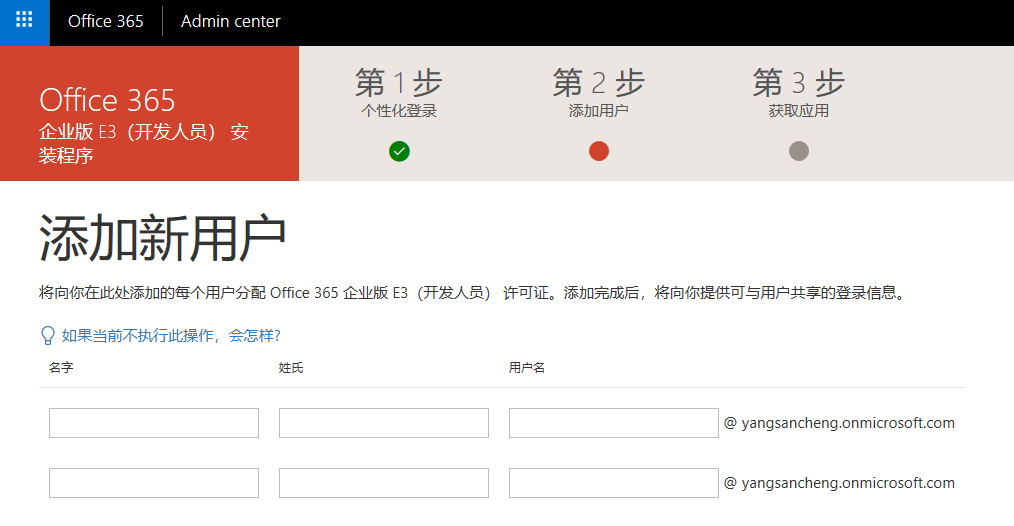Click second row @ yangsancheng.onmicrosoft.com domain text
This screenshot has width=1014, height=526.
pyautogui.click(x=839, y=483)
